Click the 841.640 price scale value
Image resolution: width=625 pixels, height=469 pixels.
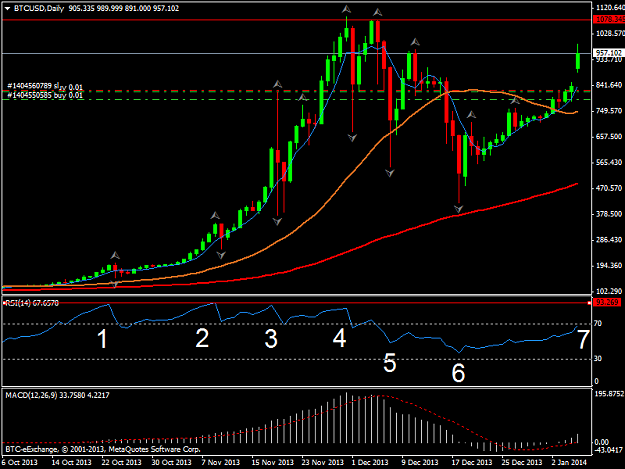608,85
